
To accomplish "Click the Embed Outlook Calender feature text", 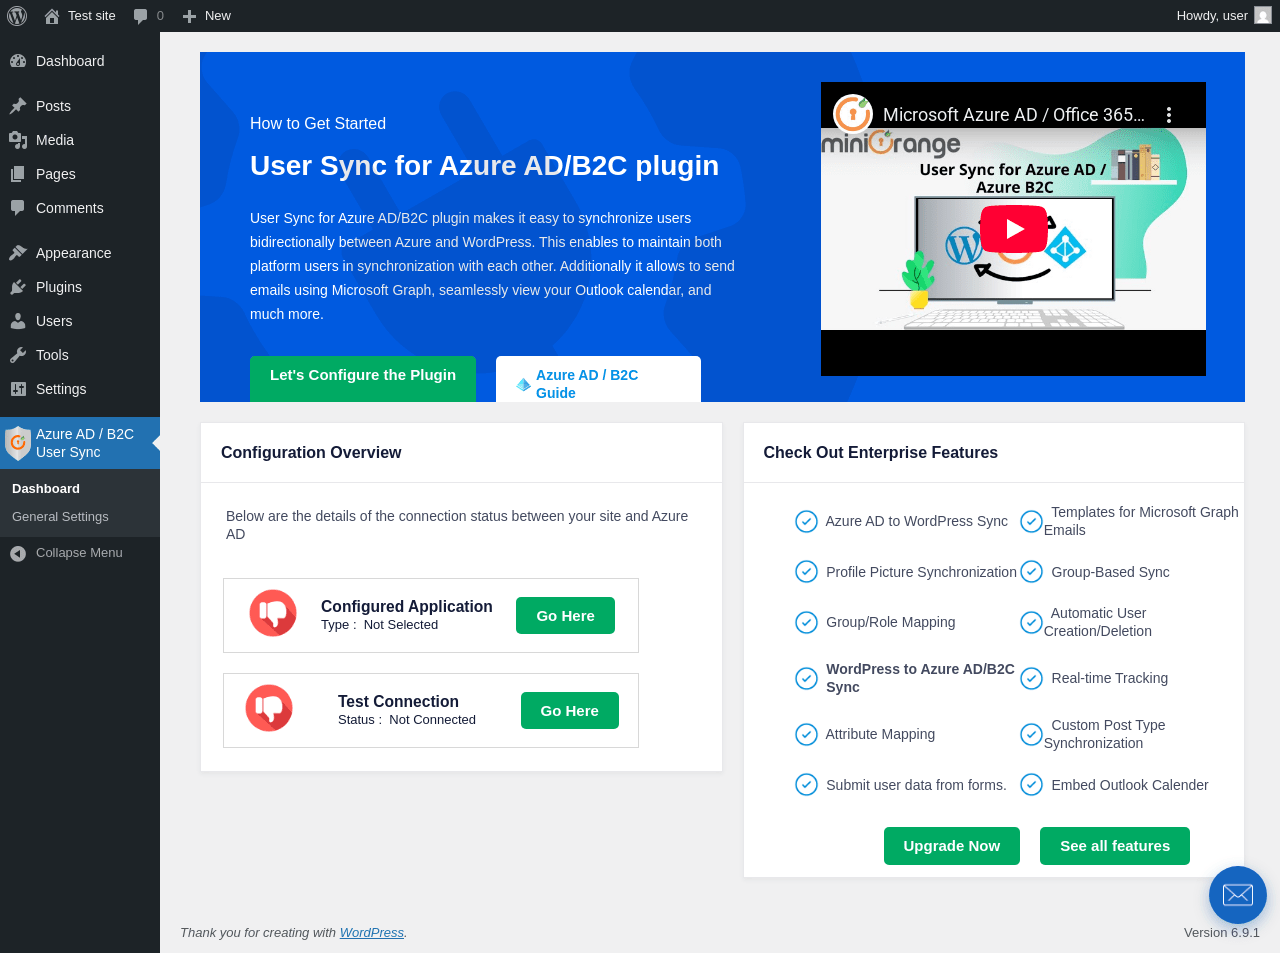I will [1129, 785].
